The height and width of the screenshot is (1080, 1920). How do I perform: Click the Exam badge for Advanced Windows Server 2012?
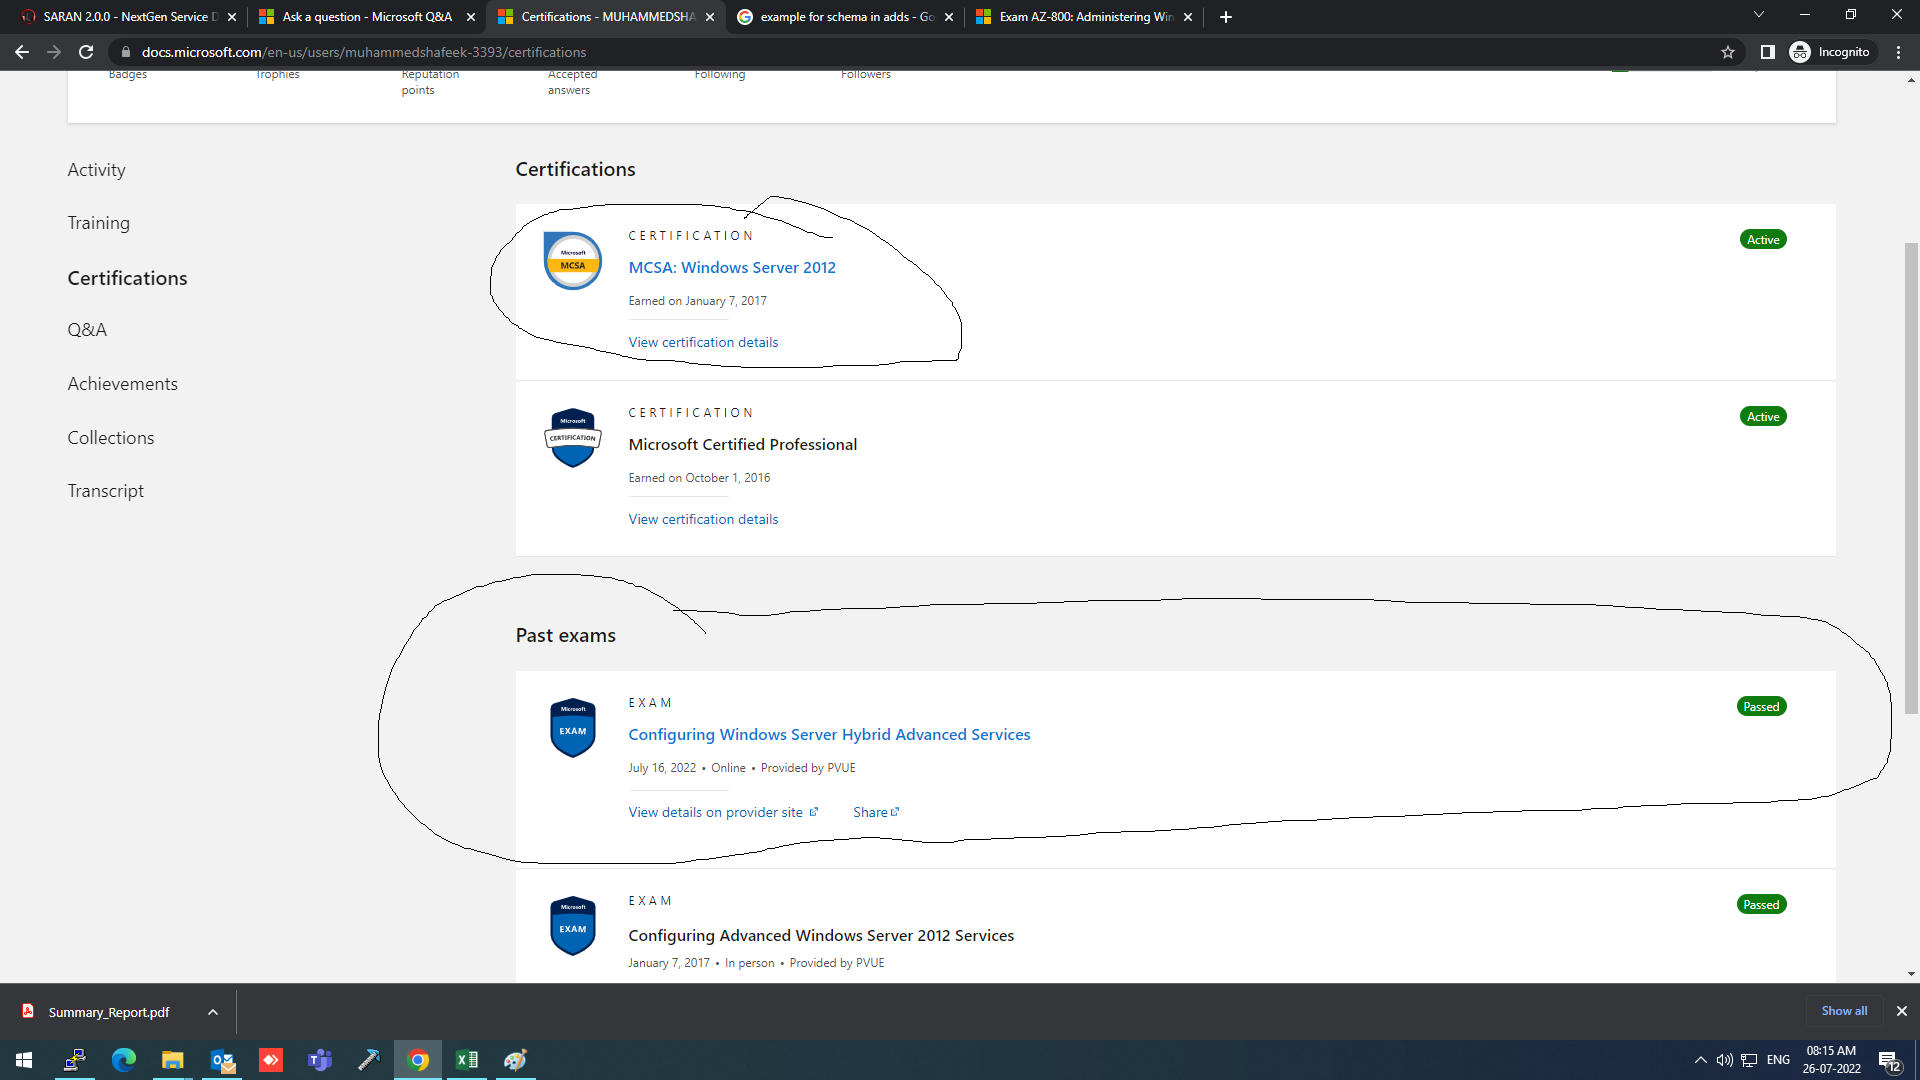(573, 926)
